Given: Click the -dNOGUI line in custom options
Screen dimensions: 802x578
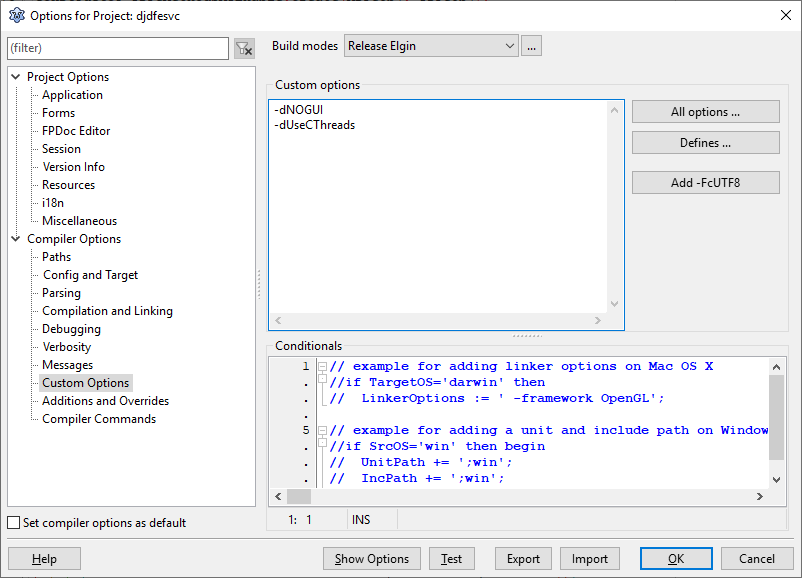Looking at the screenshot, I should pos(299,110).
